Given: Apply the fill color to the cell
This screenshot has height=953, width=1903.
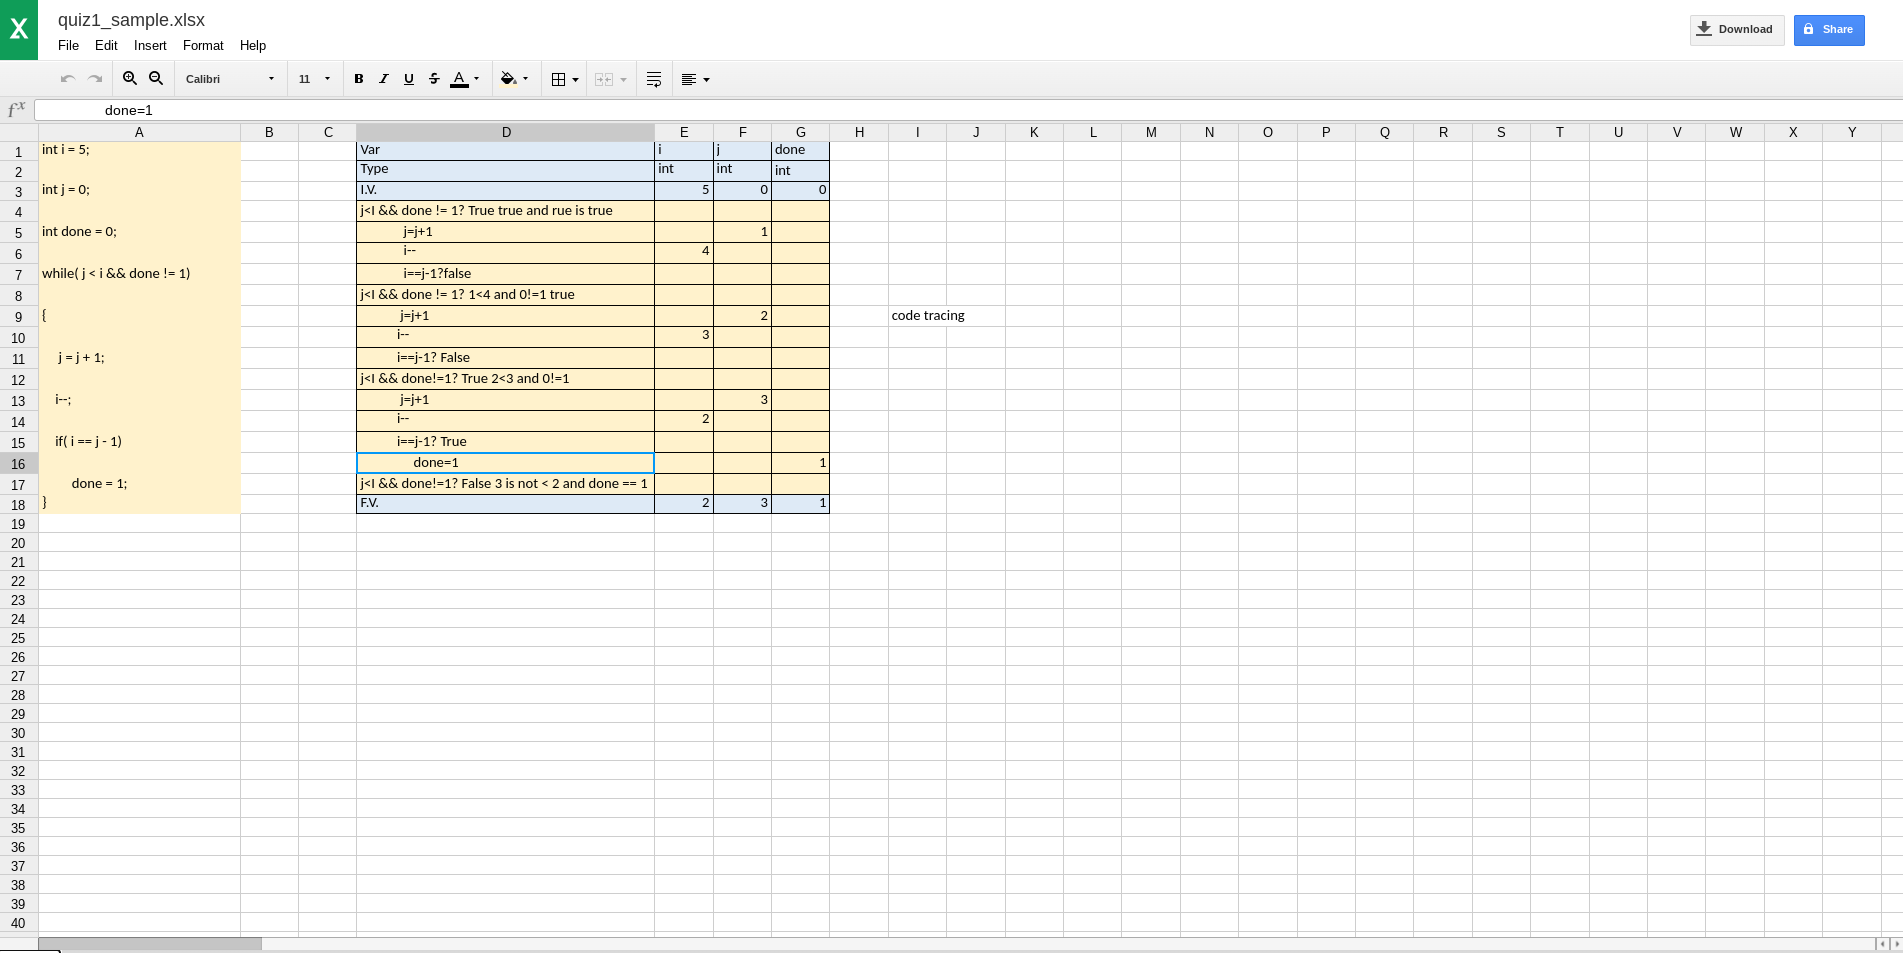Looking at the screenshot, I should click(508, 79).
